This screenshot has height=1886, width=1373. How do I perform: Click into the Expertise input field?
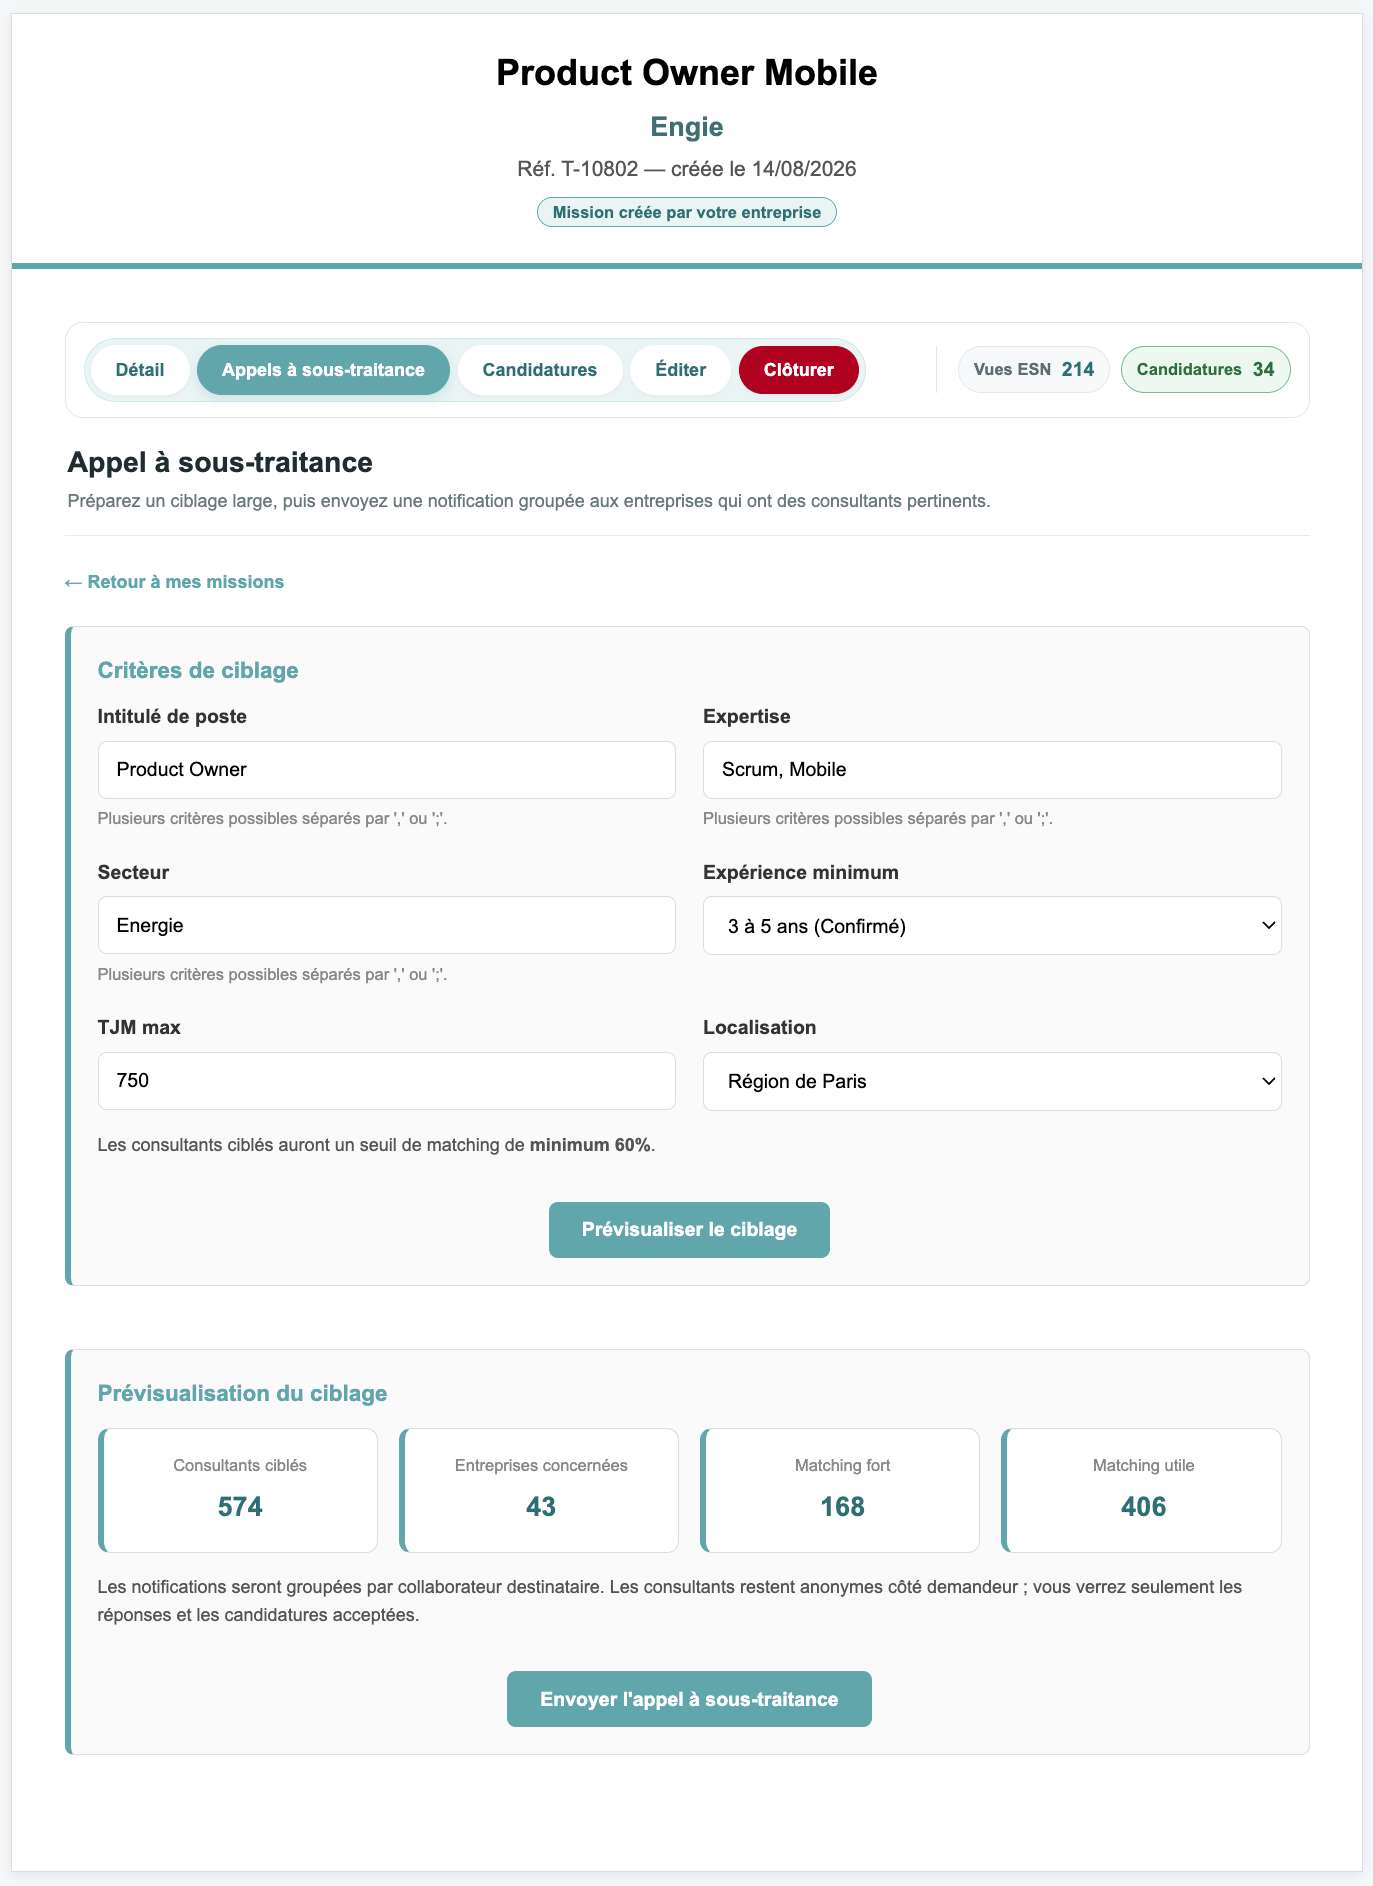point(992,770)
